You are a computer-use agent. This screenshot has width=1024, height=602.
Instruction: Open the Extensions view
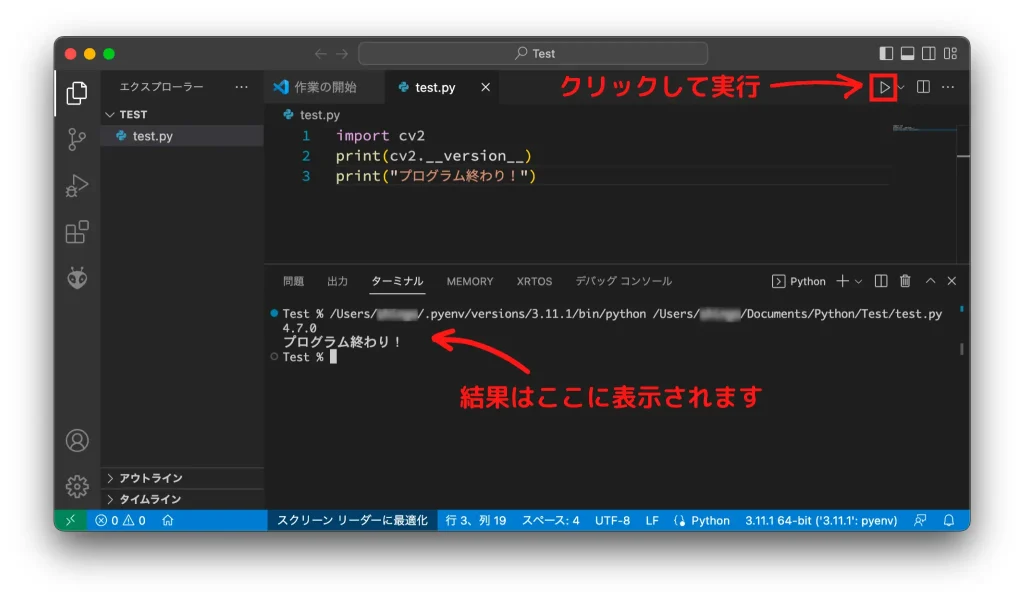click(77, 232)
